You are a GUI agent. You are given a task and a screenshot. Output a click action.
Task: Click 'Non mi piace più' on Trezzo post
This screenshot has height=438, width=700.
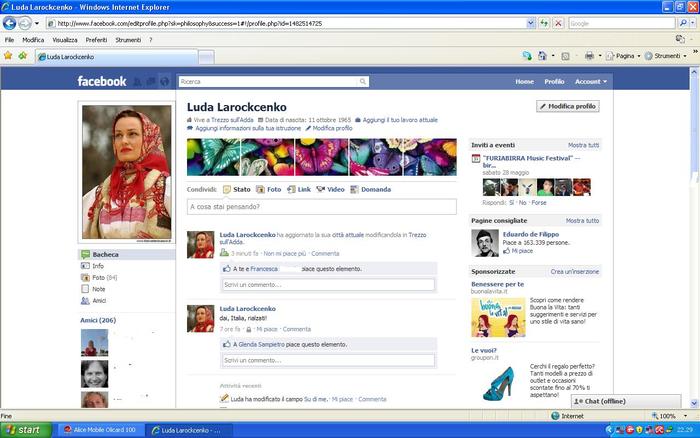(x=284, y=254)
